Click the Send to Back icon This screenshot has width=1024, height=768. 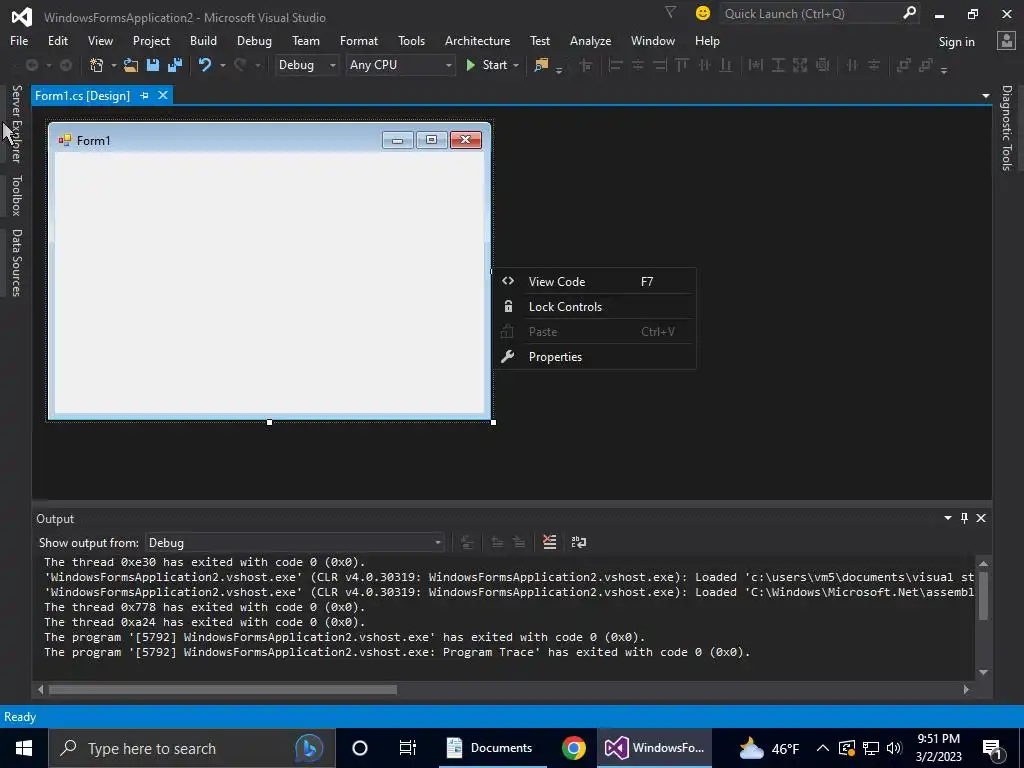pyautogui.click(x=925, y=65)
